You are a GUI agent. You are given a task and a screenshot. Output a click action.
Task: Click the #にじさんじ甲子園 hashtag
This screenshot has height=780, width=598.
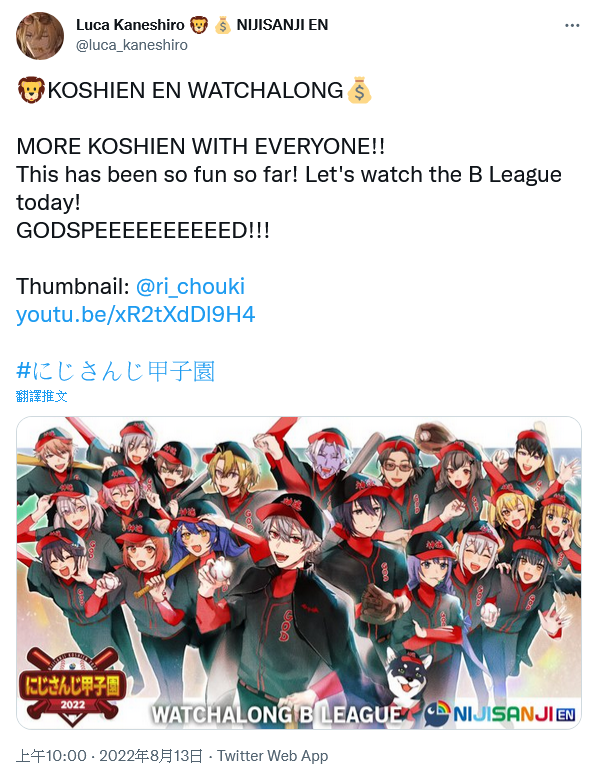tap(115, 371)
